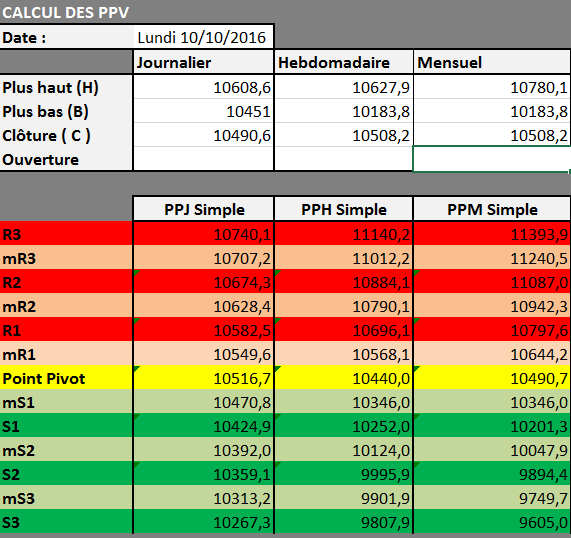The height and width of the screenshot is (538, 571).
Task: Select the date cell Lundi 10/10/2016
Action: [203, 37]
